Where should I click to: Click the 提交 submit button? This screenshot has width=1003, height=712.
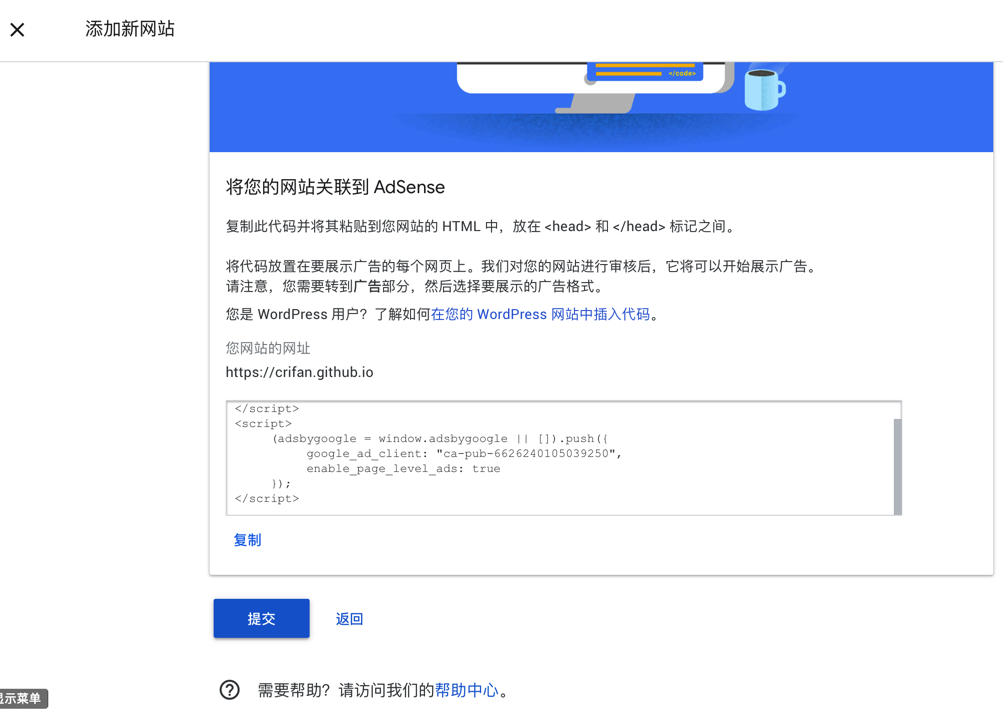262,619
